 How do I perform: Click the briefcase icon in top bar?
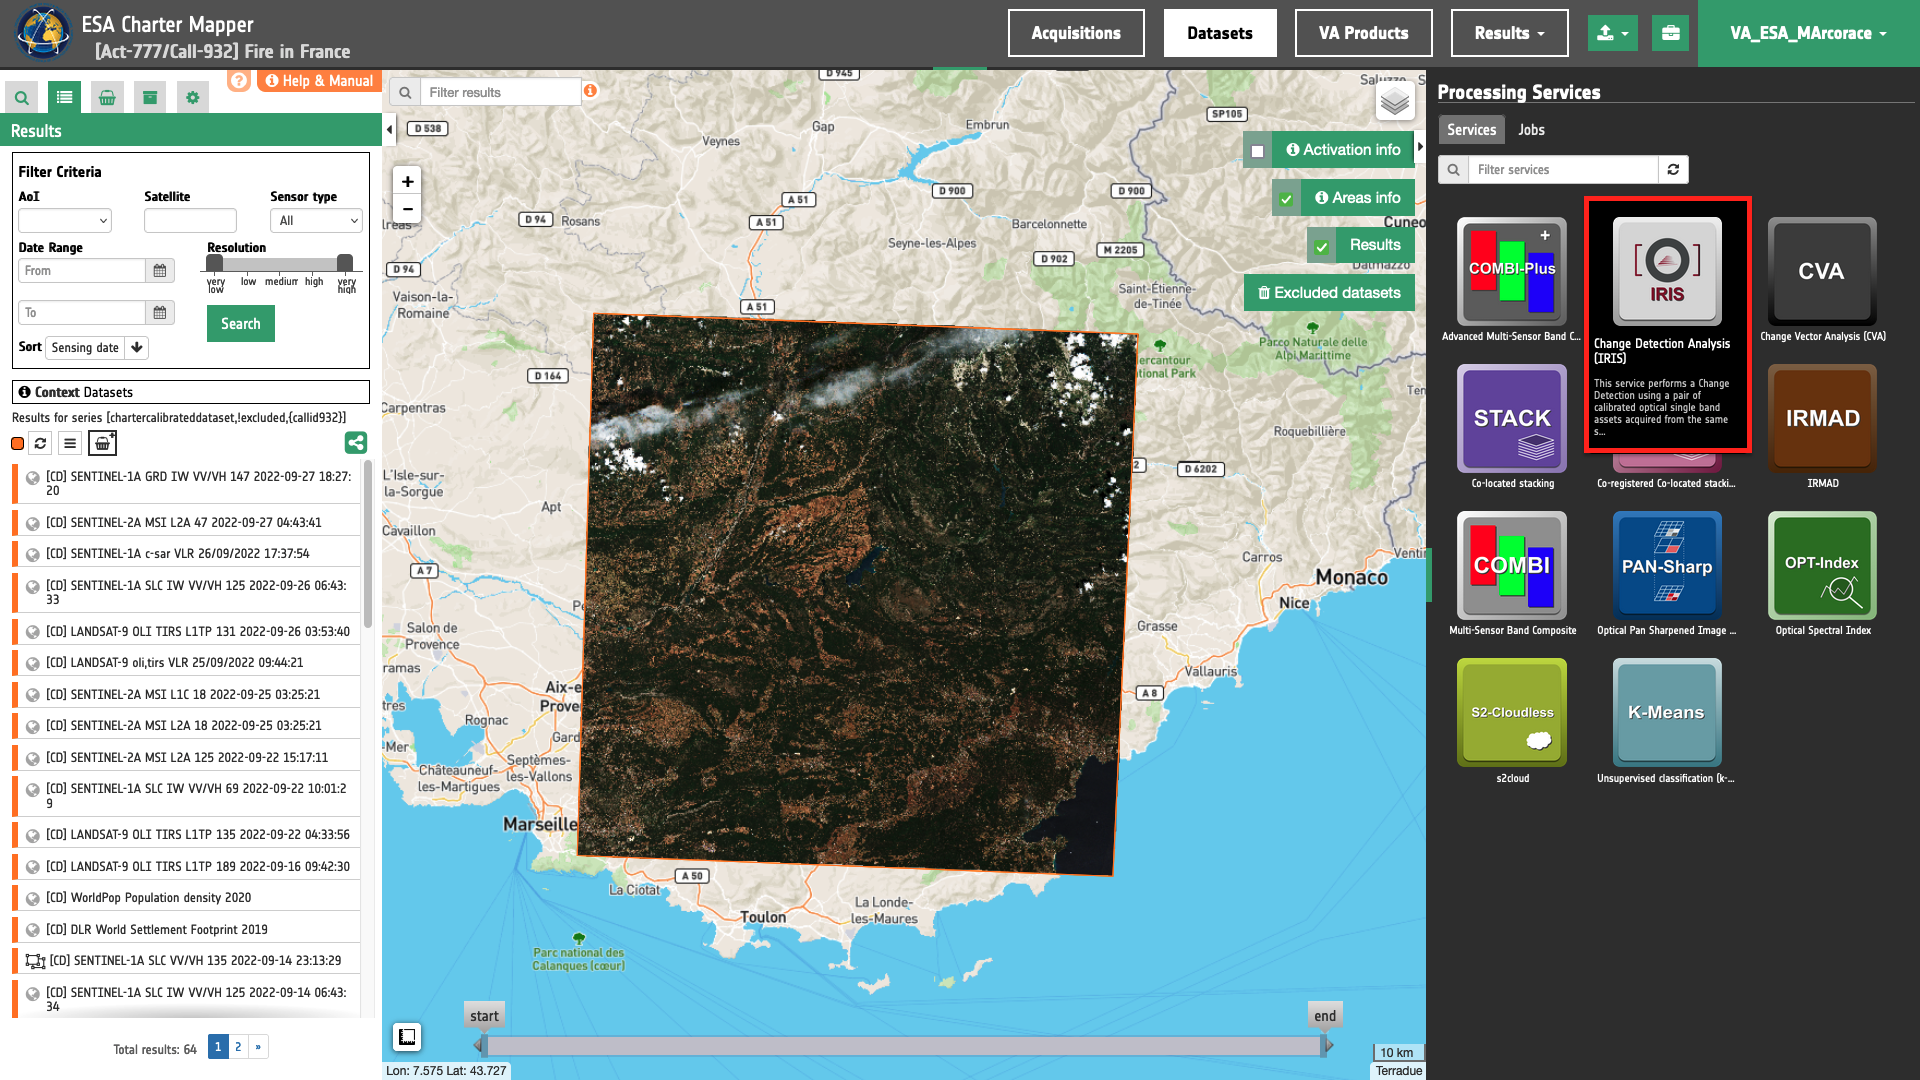point(1670,33)
